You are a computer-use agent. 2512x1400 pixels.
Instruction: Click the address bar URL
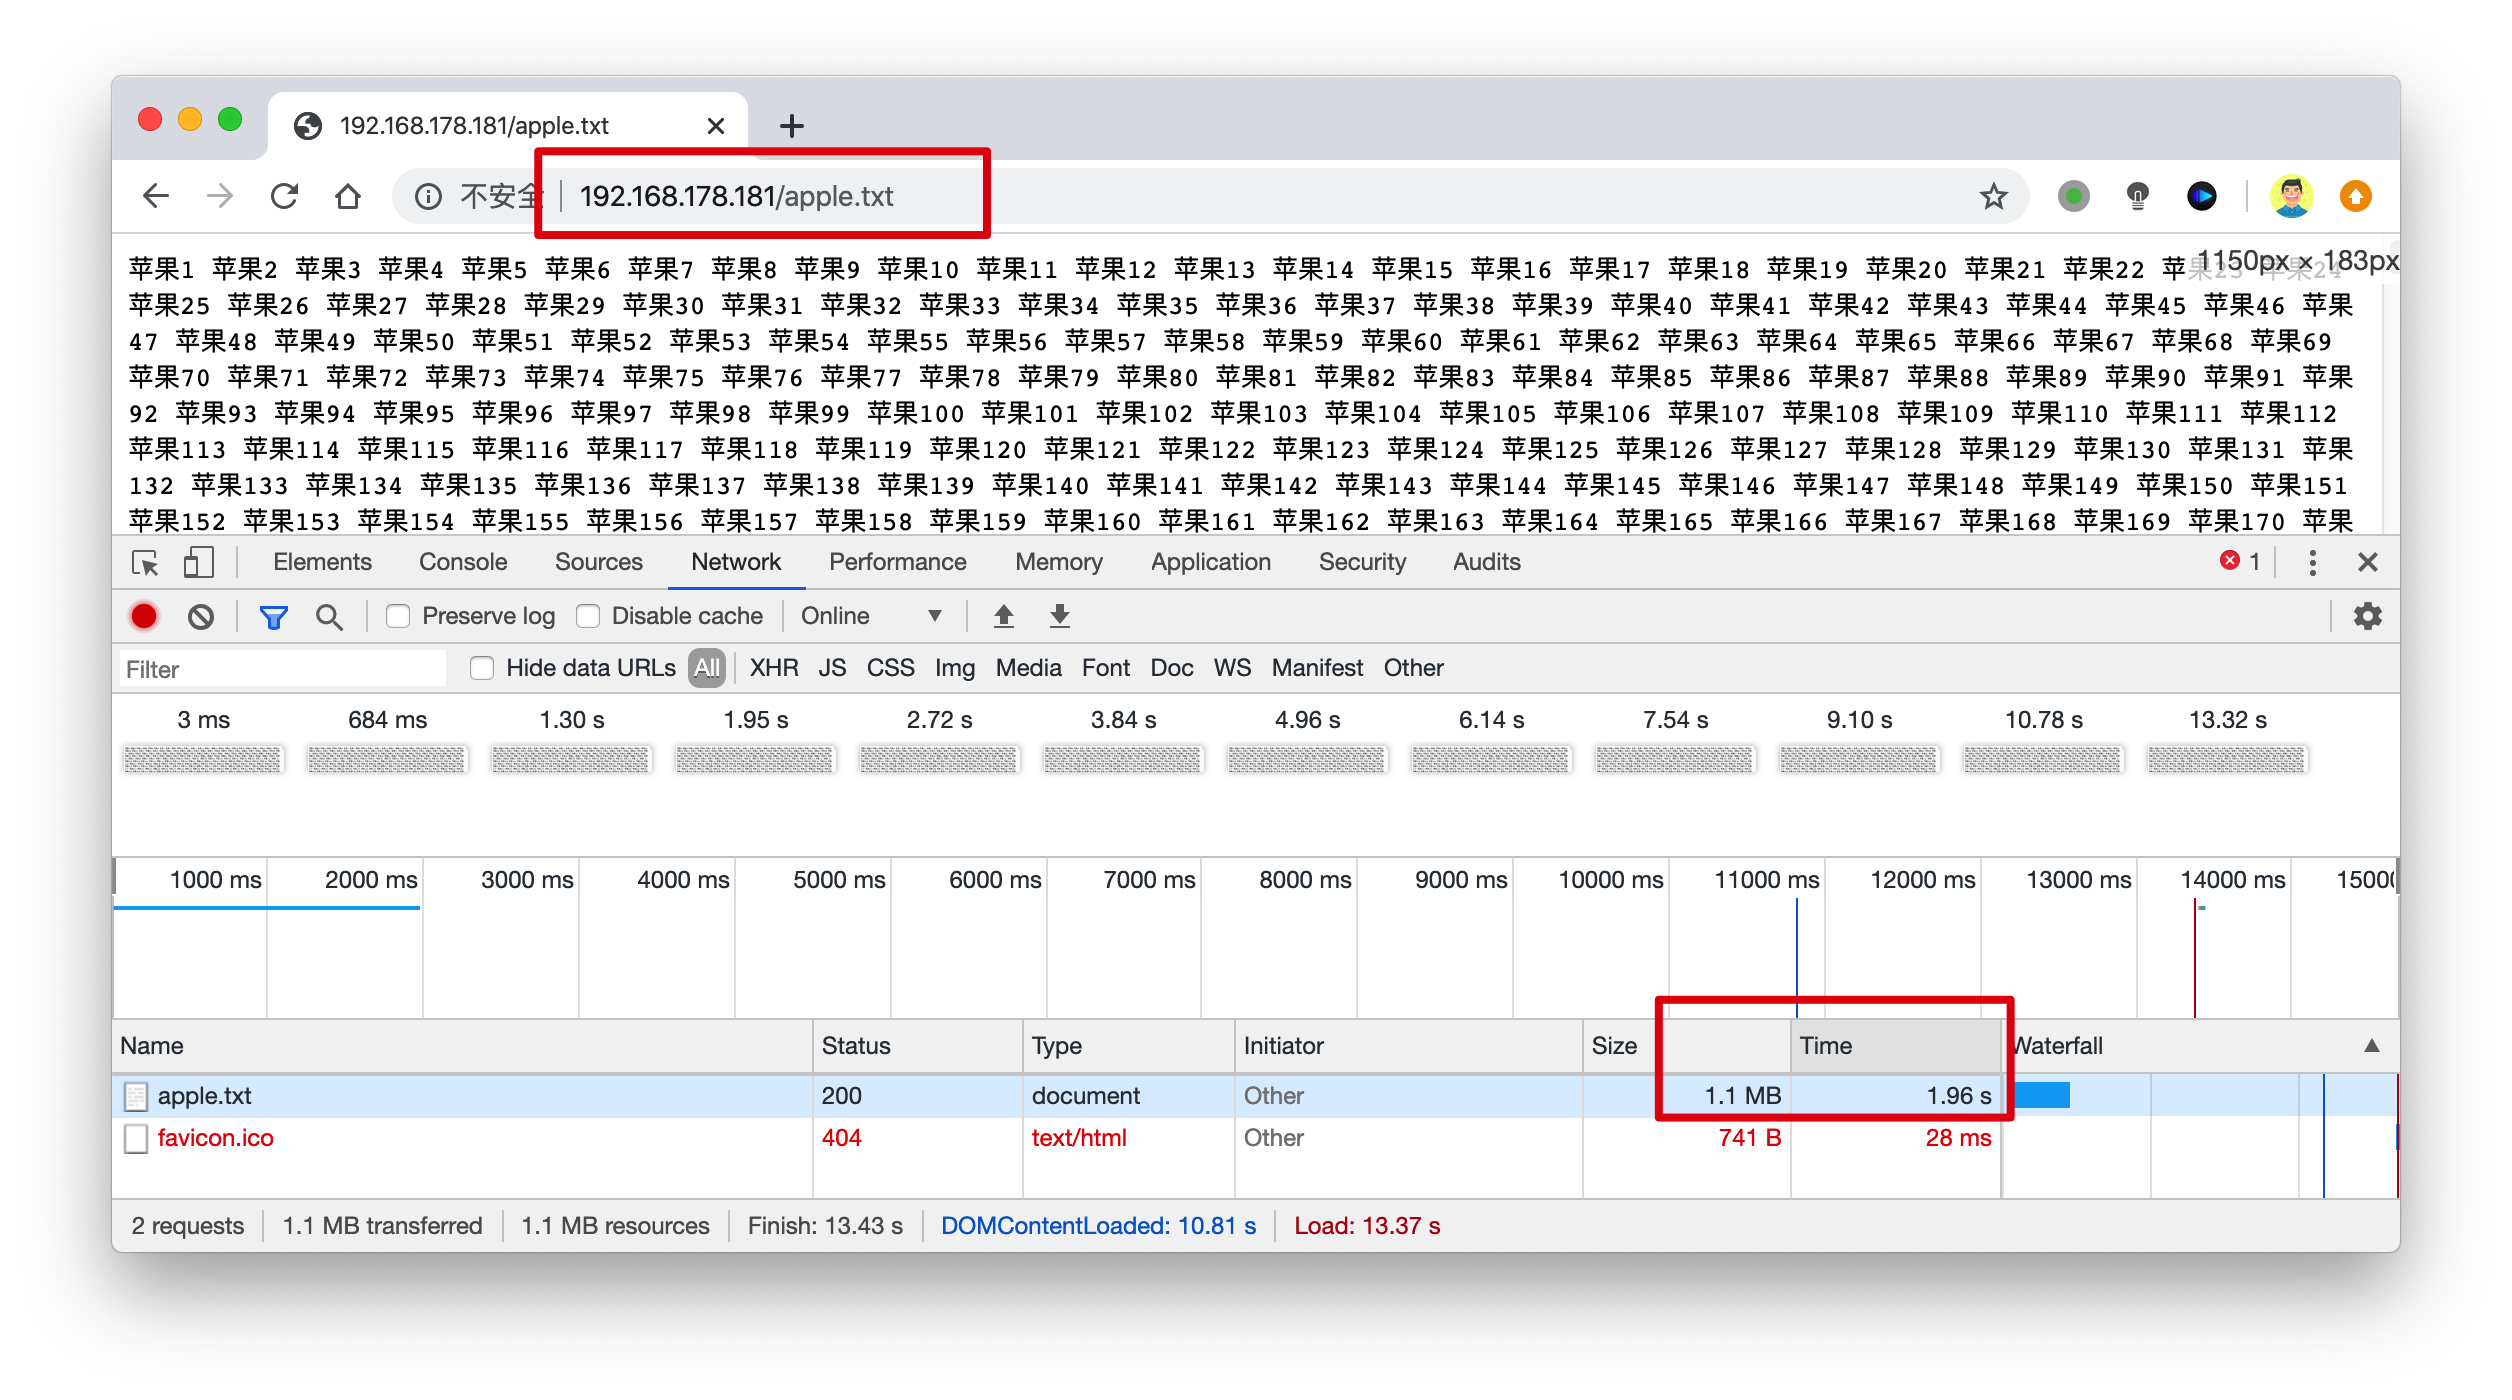click(x=736, y=196)
